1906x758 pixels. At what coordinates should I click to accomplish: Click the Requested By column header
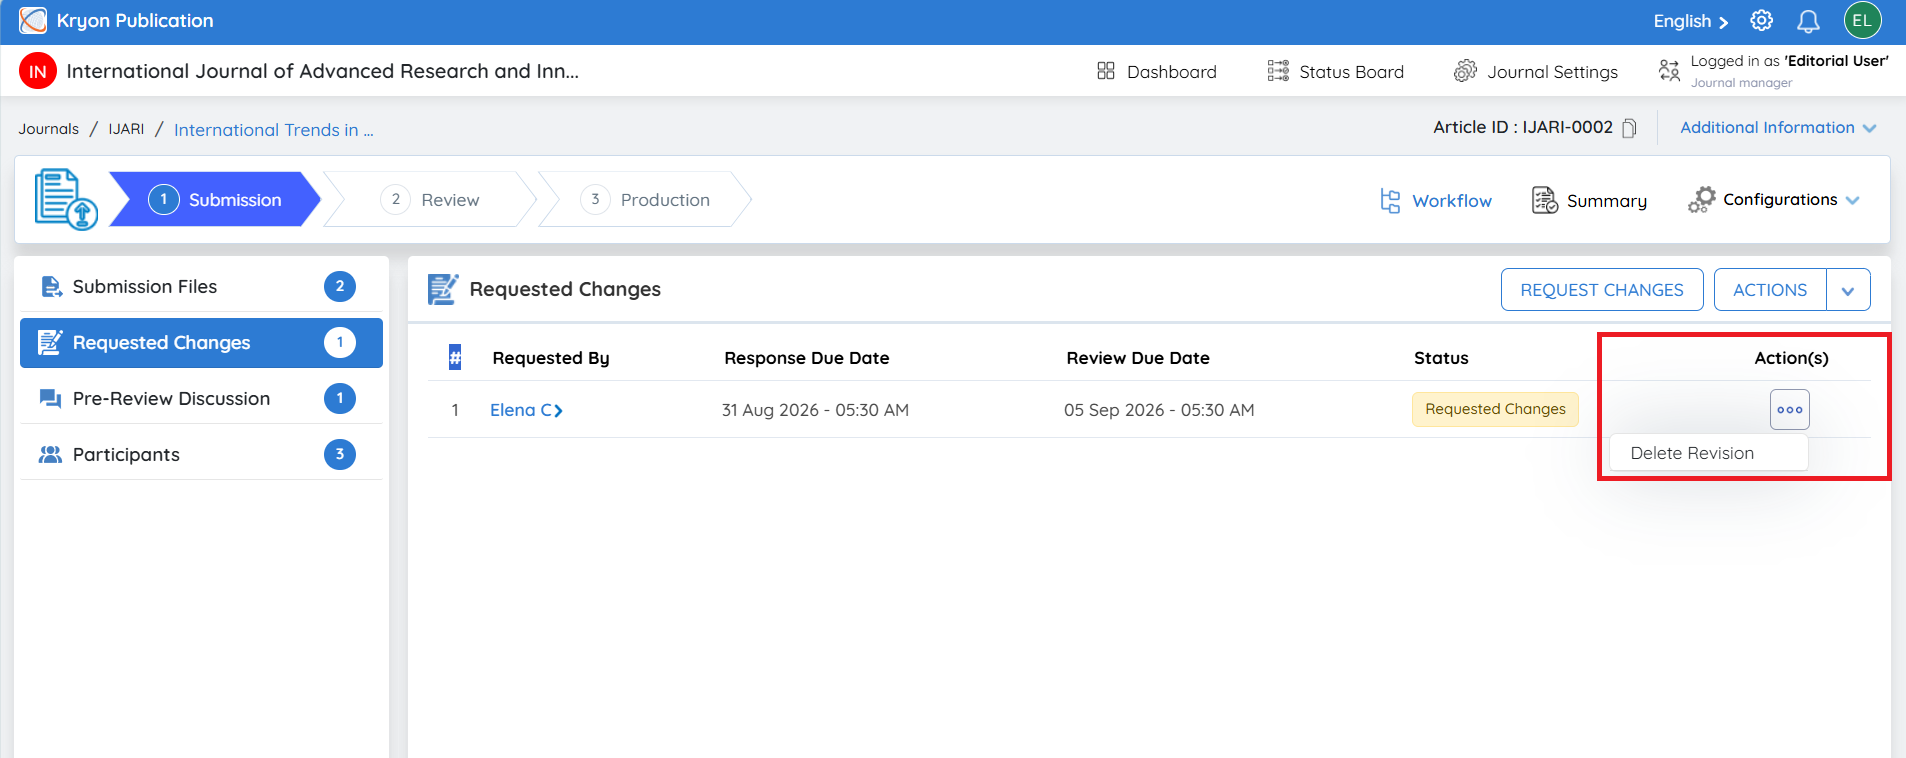pos(551,358)
